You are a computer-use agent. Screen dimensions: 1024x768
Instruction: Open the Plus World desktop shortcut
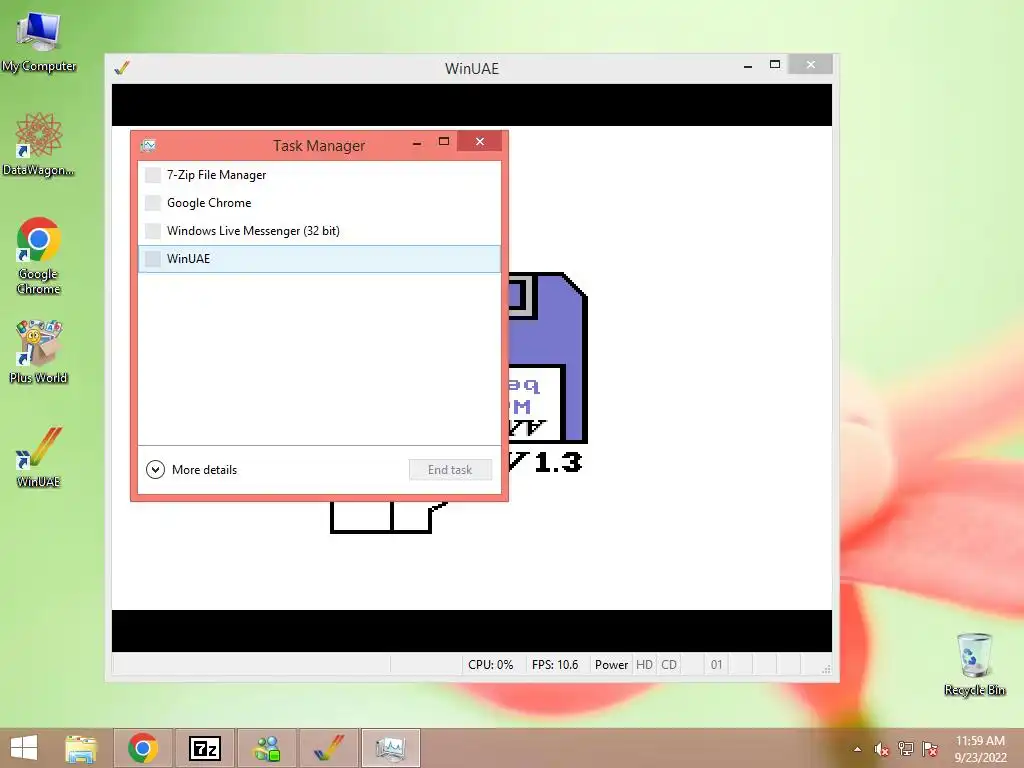point(39,351)
